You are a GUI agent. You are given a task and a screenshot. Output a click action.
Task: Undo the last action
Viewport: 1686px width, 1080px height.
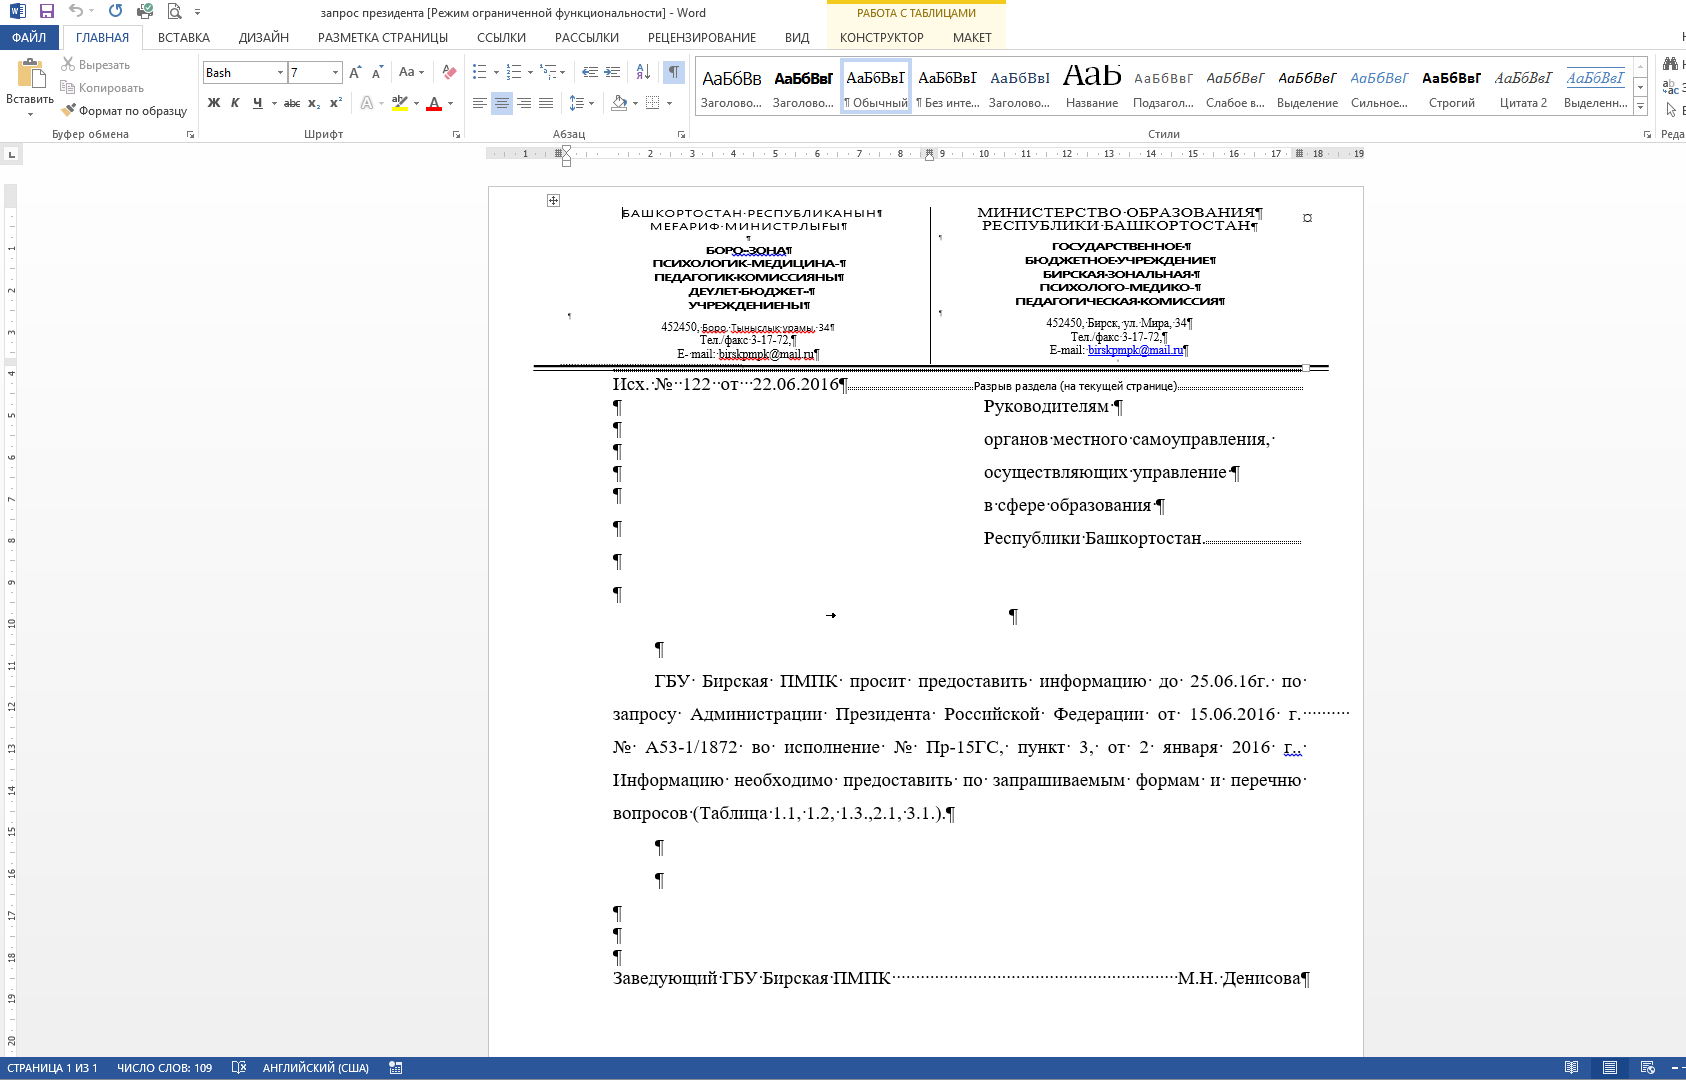pos(76,12)
